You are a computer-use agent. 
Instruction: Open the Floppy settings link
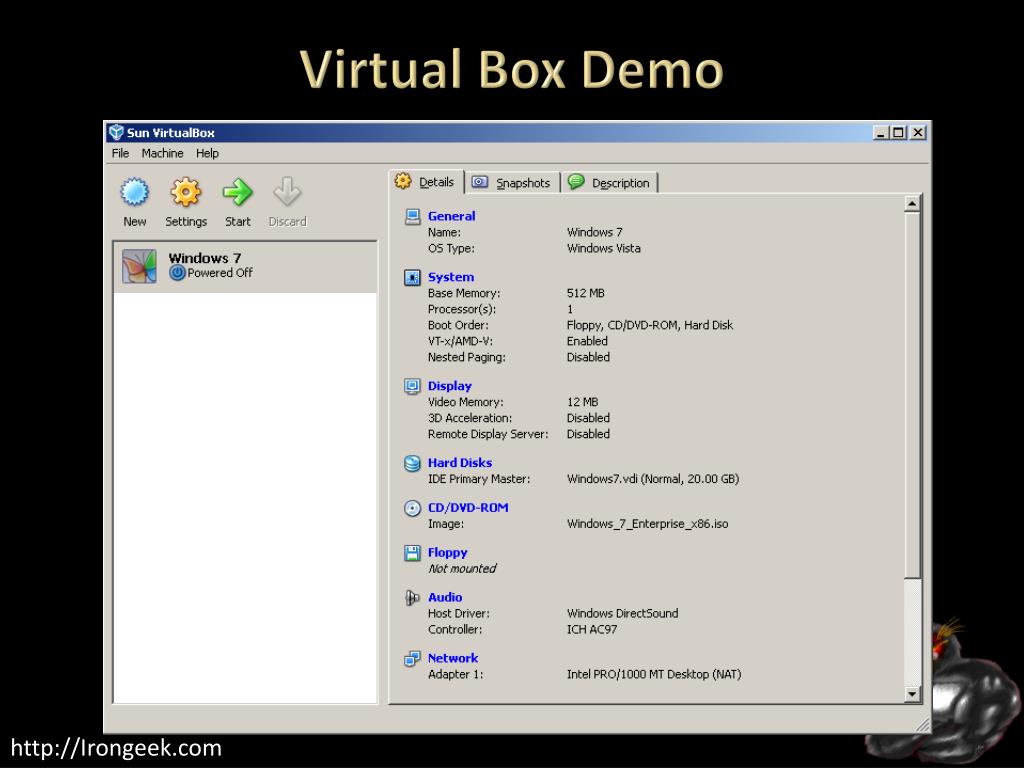point(447,553)
